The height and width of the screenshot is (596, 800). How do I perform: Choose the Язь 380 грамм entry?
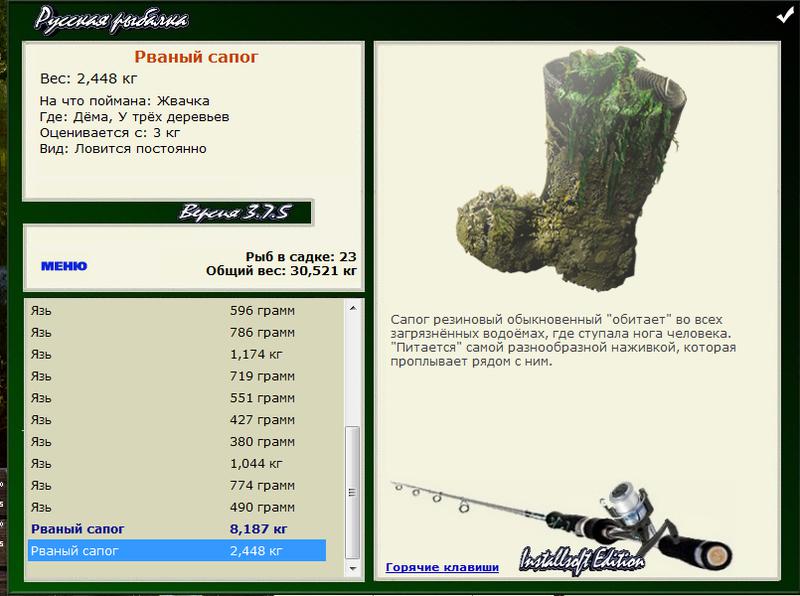click(177, 442)
